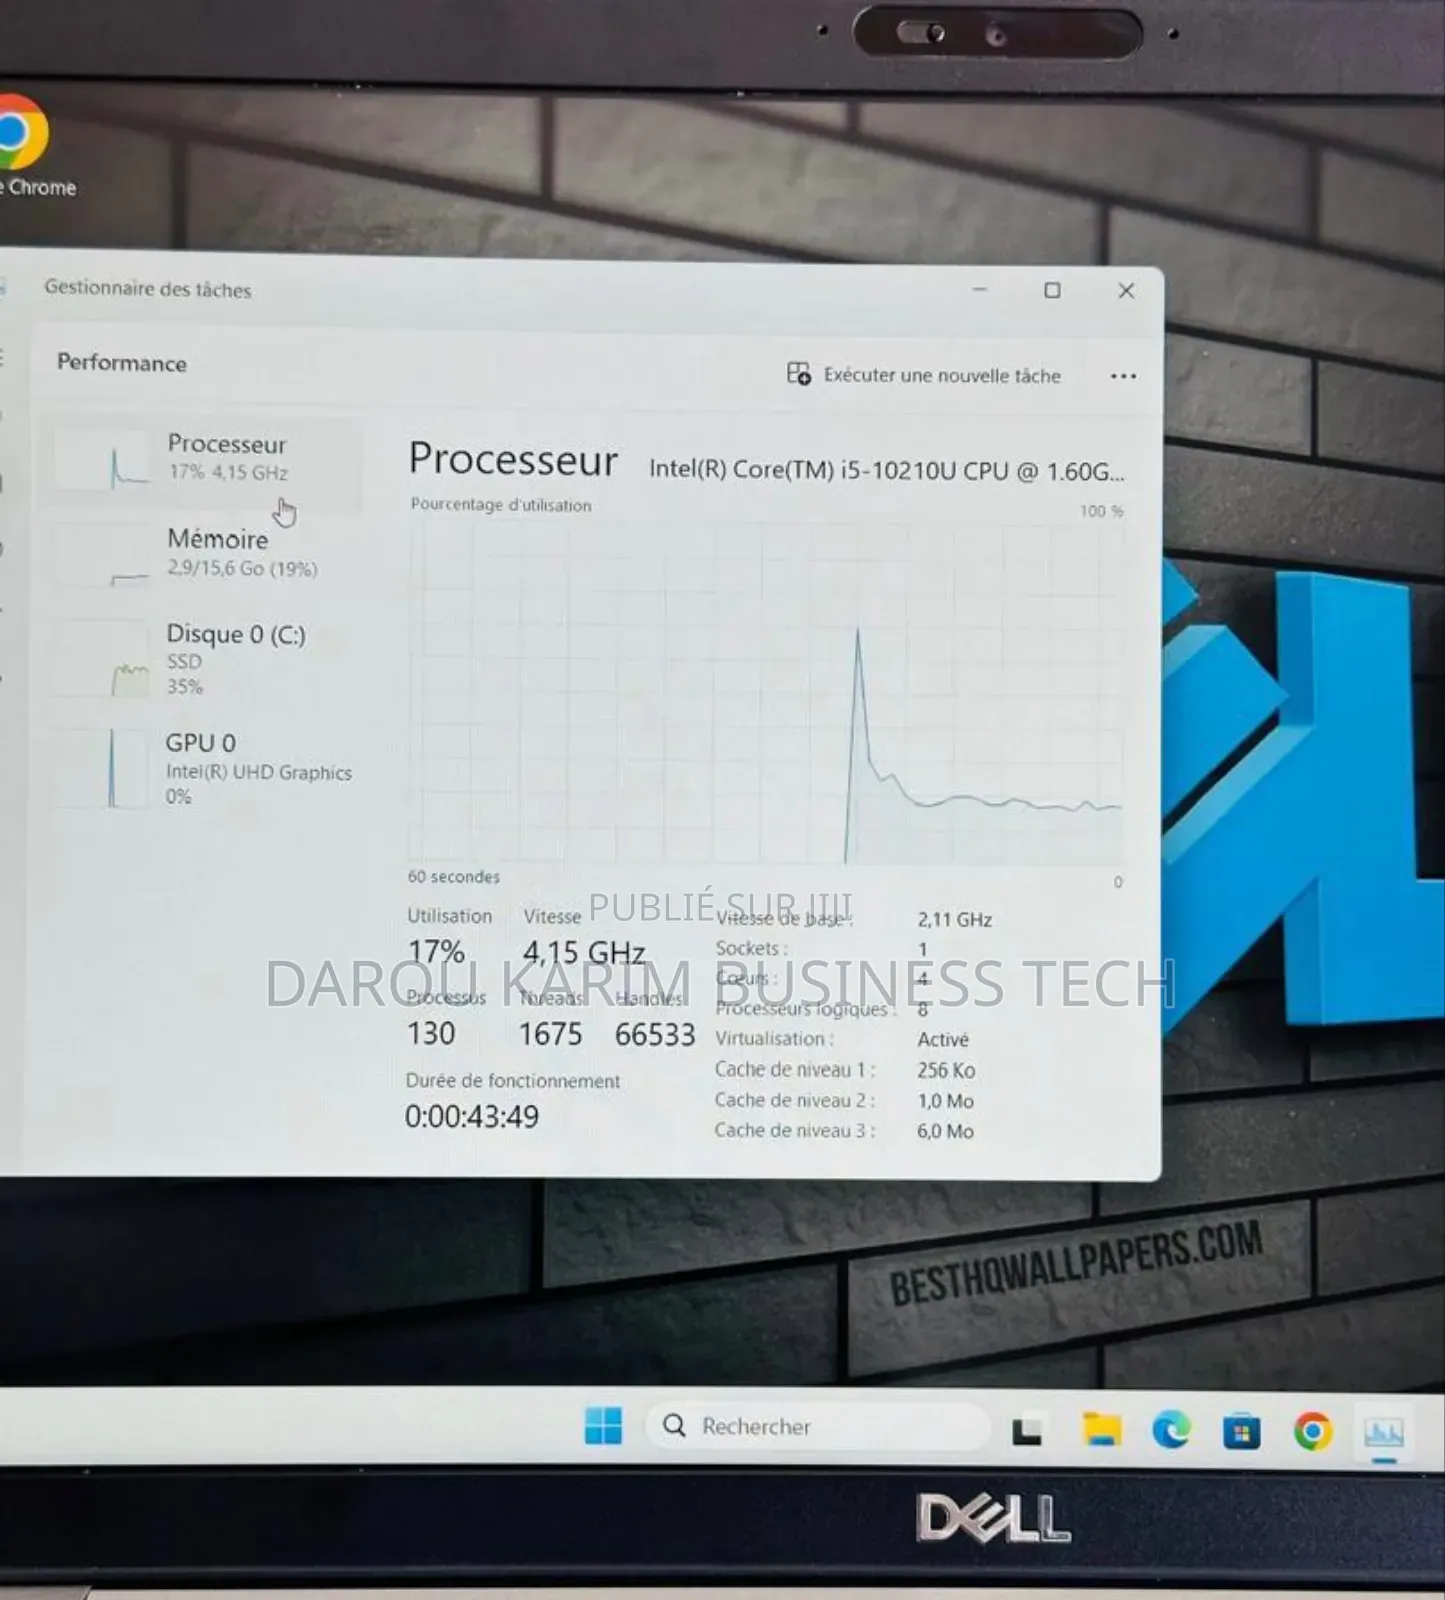The height and width of the screenshot is (1600, 1445).
Task: Select the Mémoire performance entry
Action: coord(218,552)
